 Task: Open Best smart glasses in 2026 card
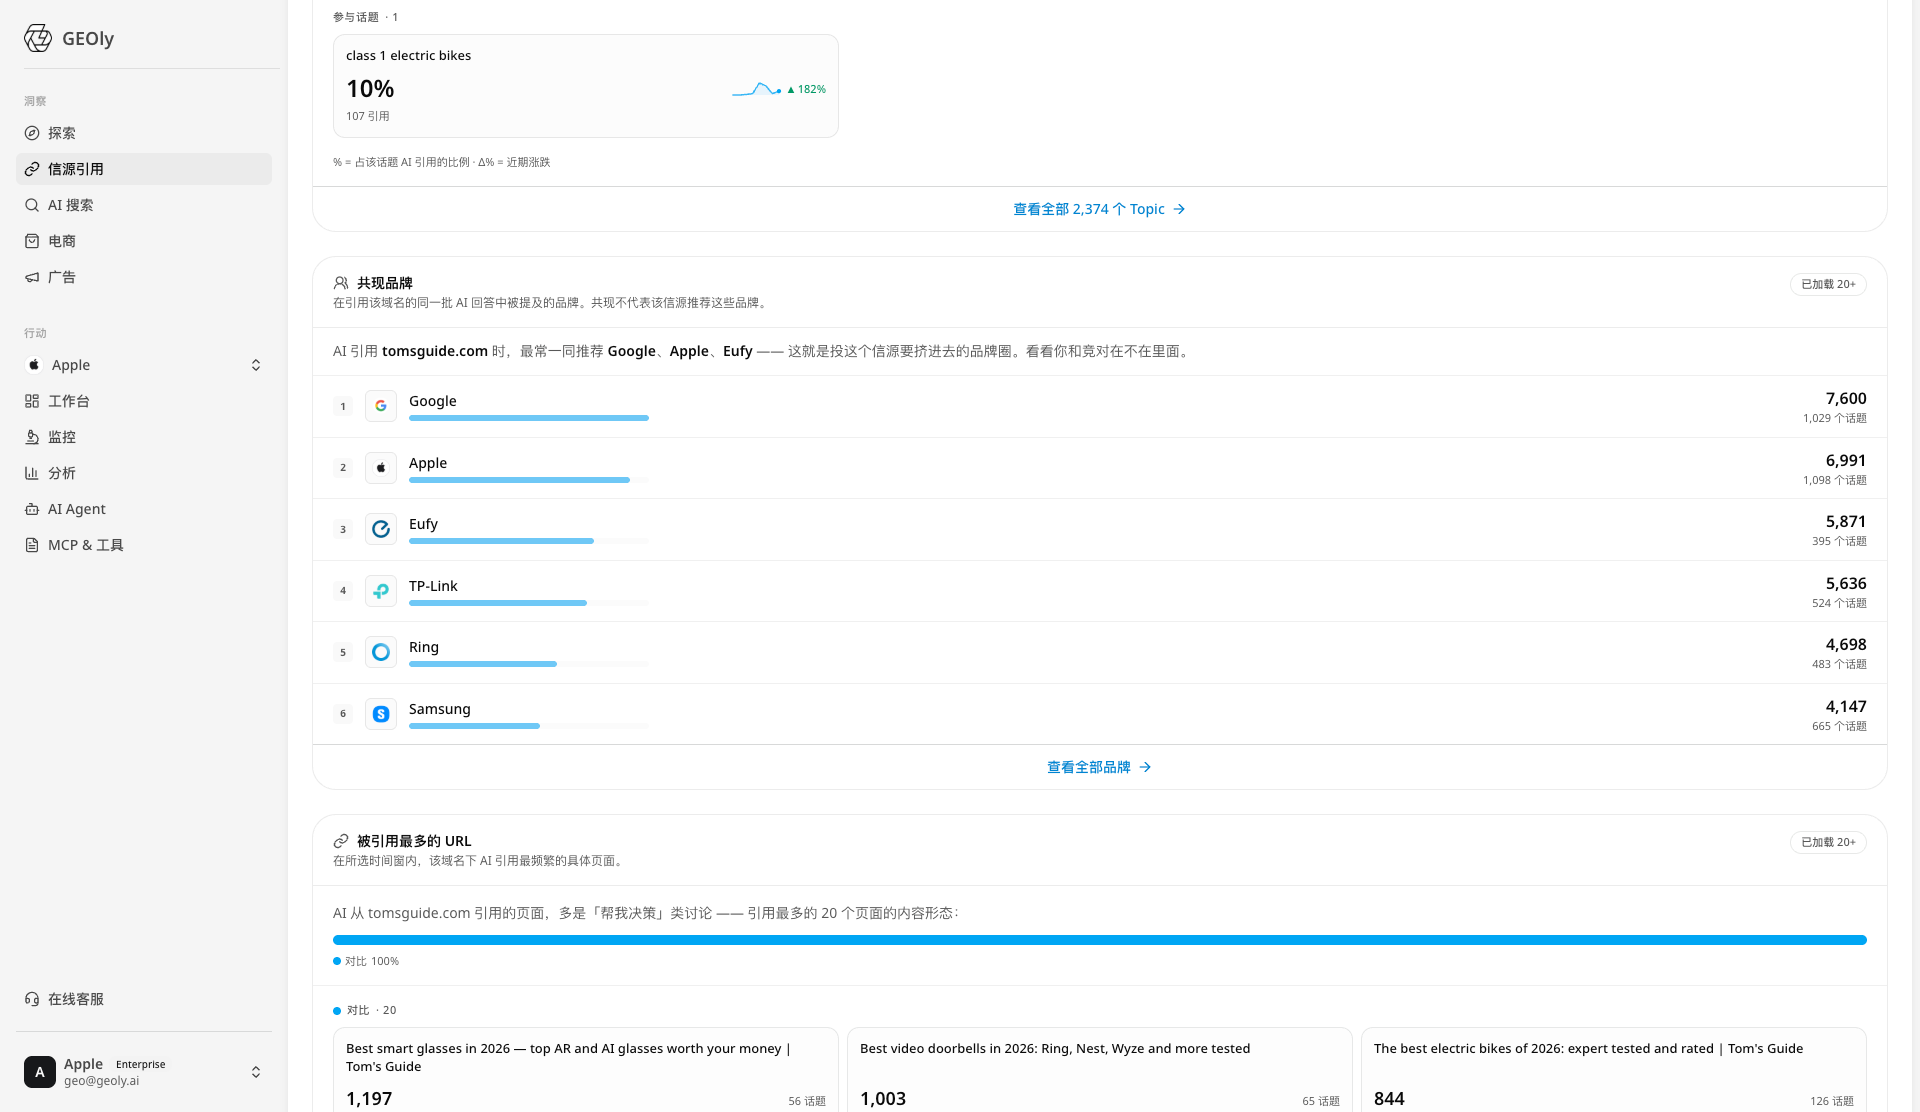click(x=586, y=1070)
